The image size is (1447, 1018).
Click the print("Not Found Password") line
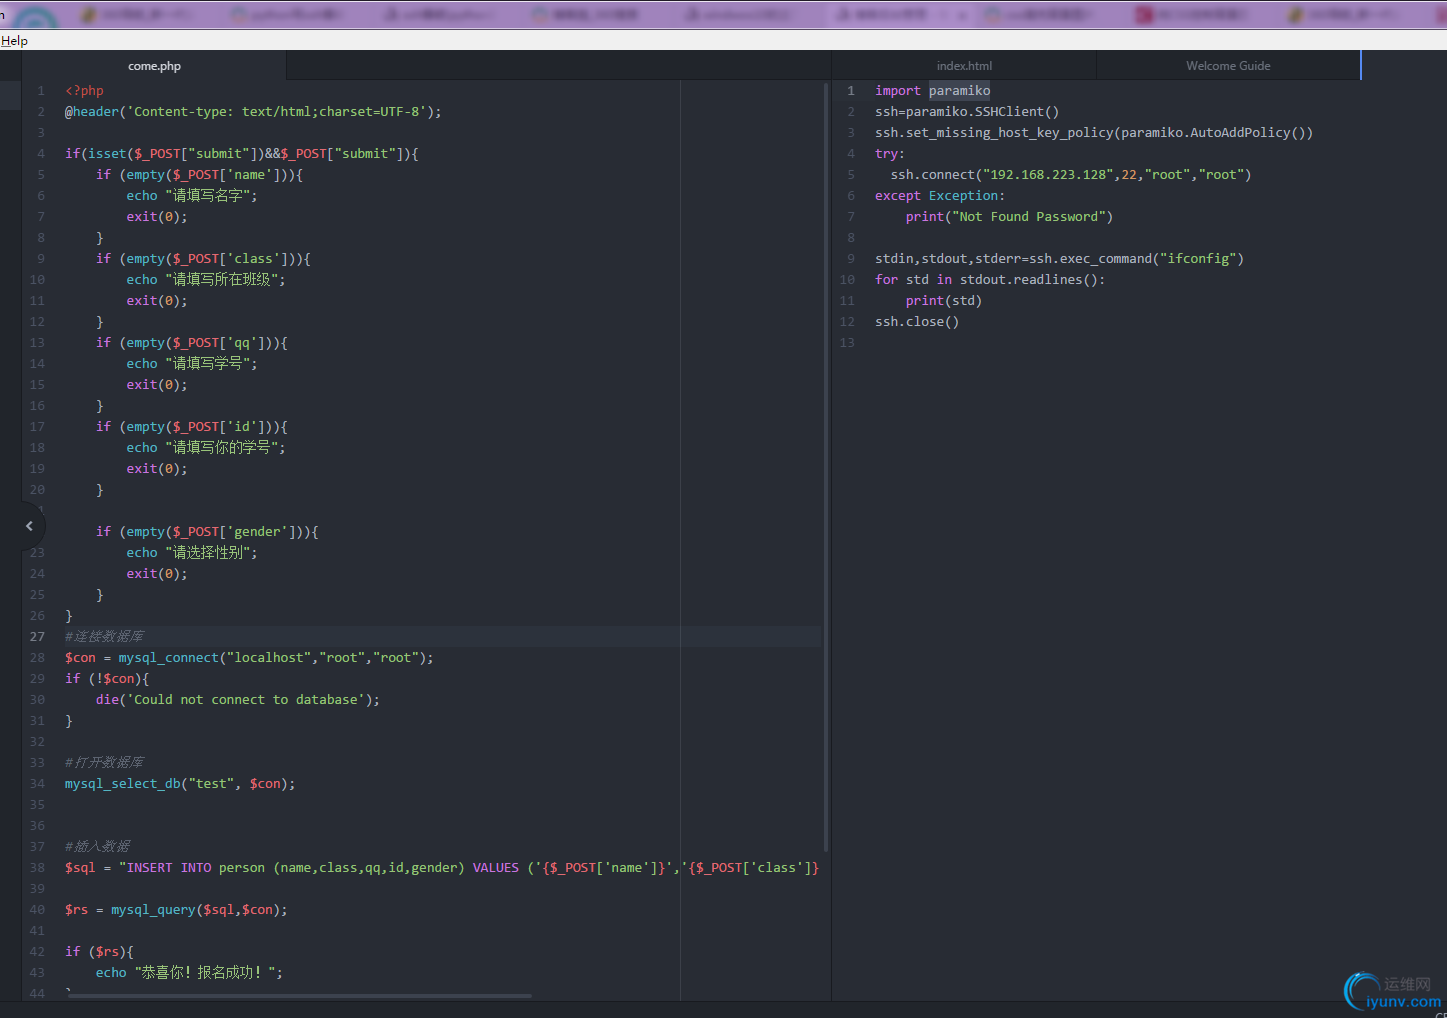tap(1009, 217)
